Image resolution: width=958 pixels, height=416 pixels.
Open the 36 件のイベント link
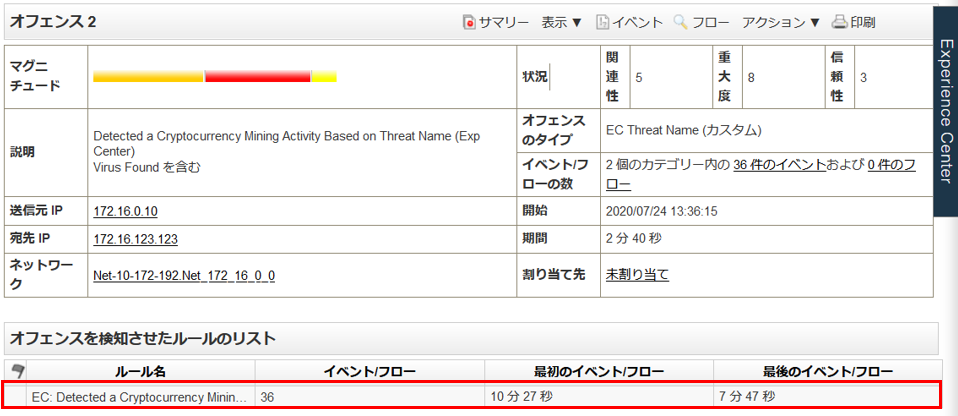tap(780, 165)
